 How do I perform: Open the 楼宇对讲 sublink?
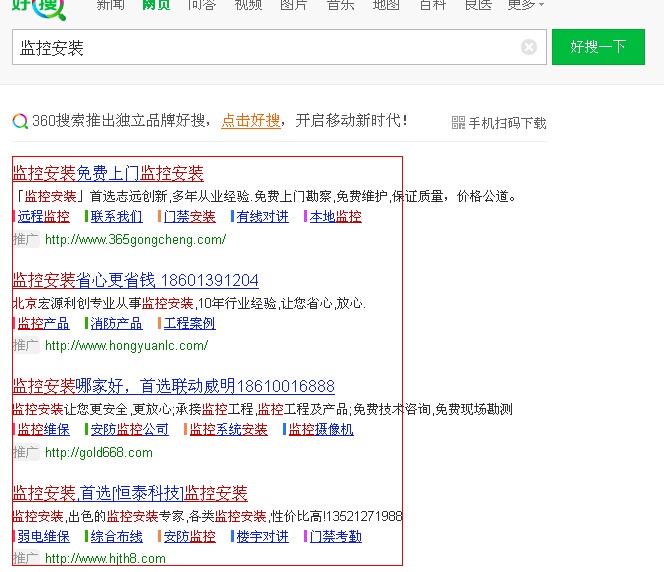263,537
